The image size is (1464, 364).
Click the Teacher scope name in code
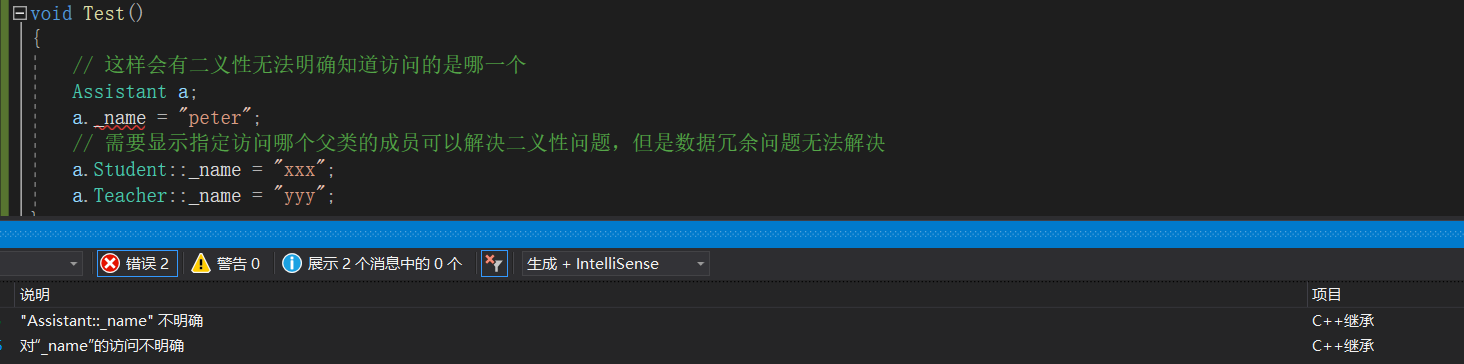tap(130, 196)
